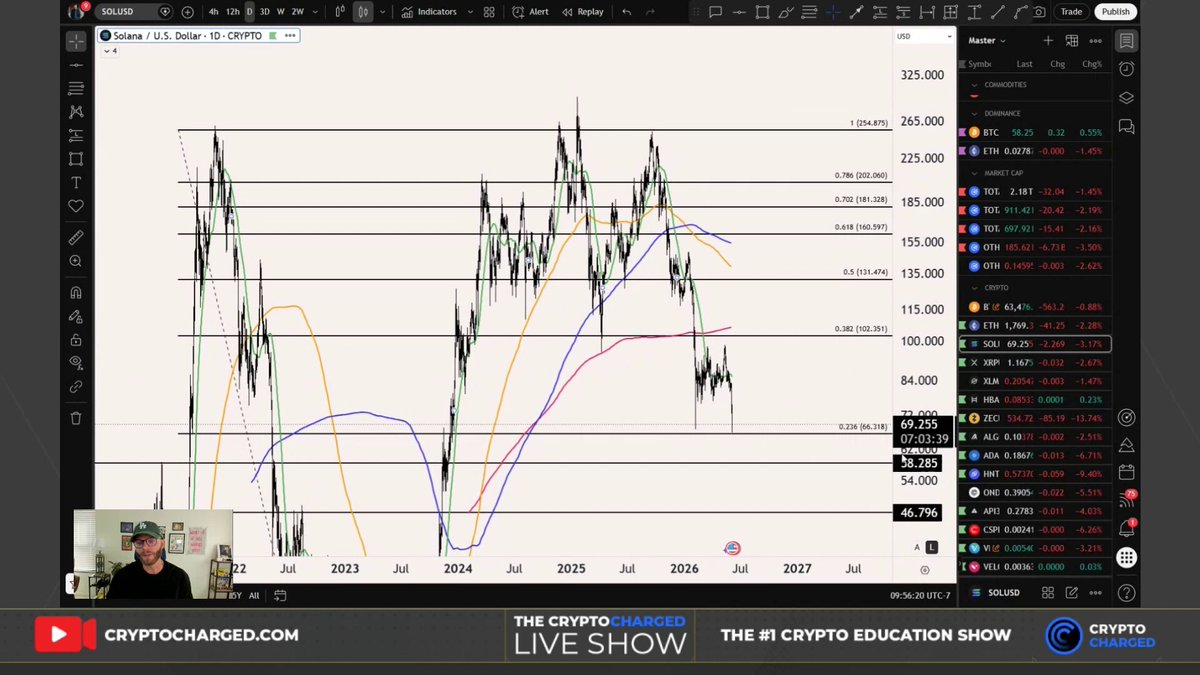Open the Indicators menu
The height and width of the screenshot is (675, 1200).
click(x=430, y=12)
